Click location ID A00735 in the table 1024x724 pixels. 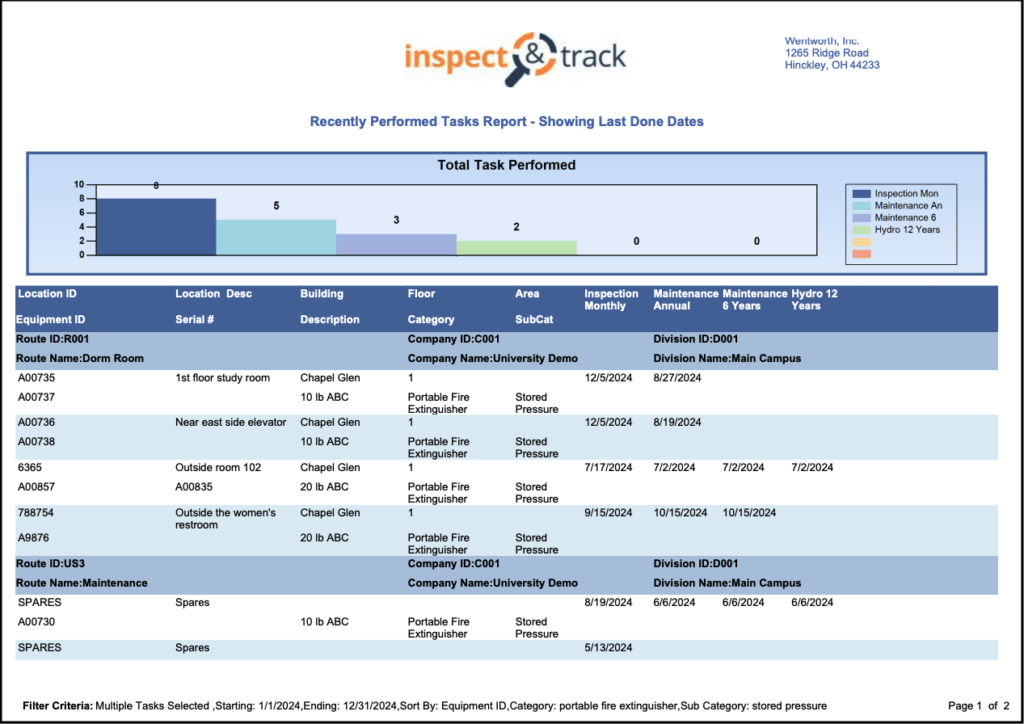click(36, 378)
